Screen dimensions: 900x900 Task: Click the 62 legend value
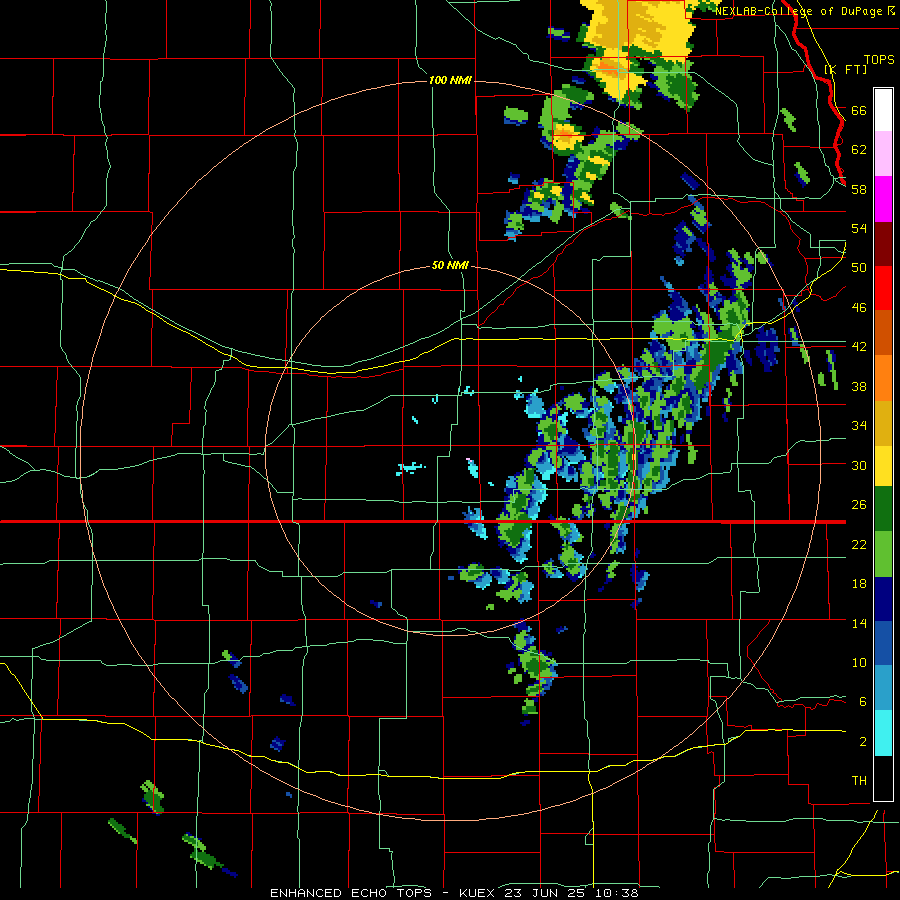point(859,149)
